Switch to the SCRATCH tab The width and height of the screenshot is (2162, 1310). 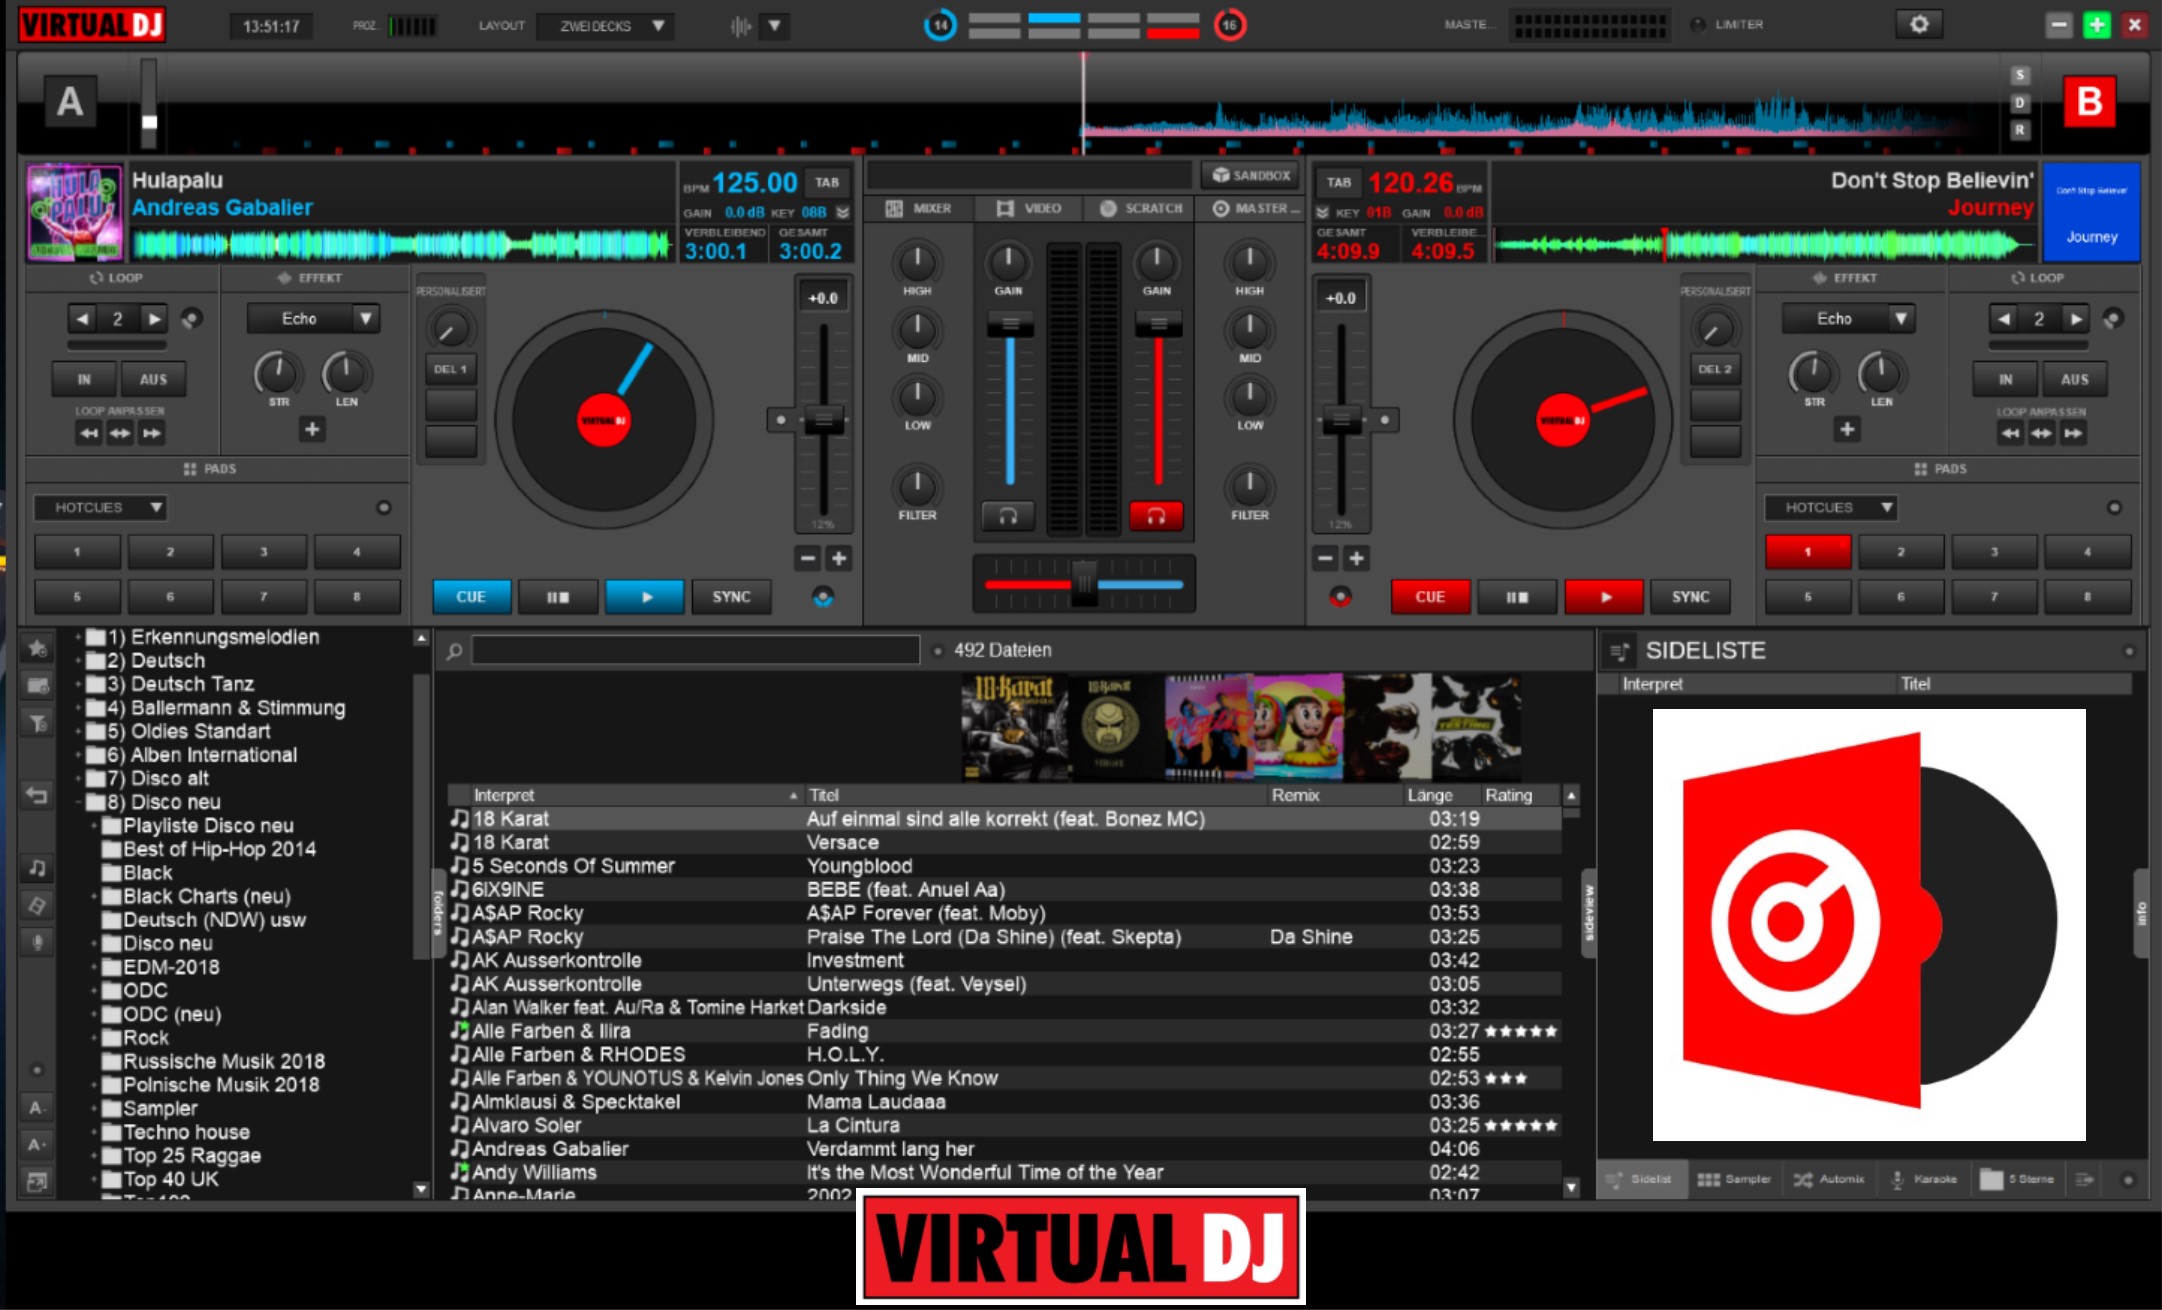coord(1141,208)
